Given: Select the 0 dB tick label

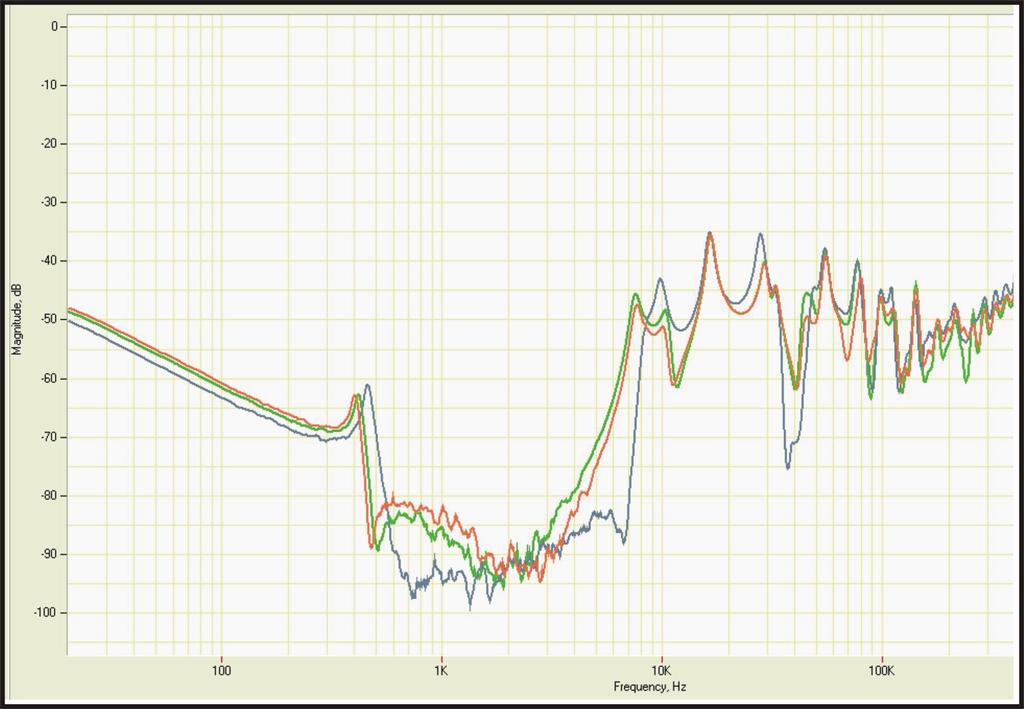Looking at the screenshot, I should pyautogui.click(x=54, y=27).
